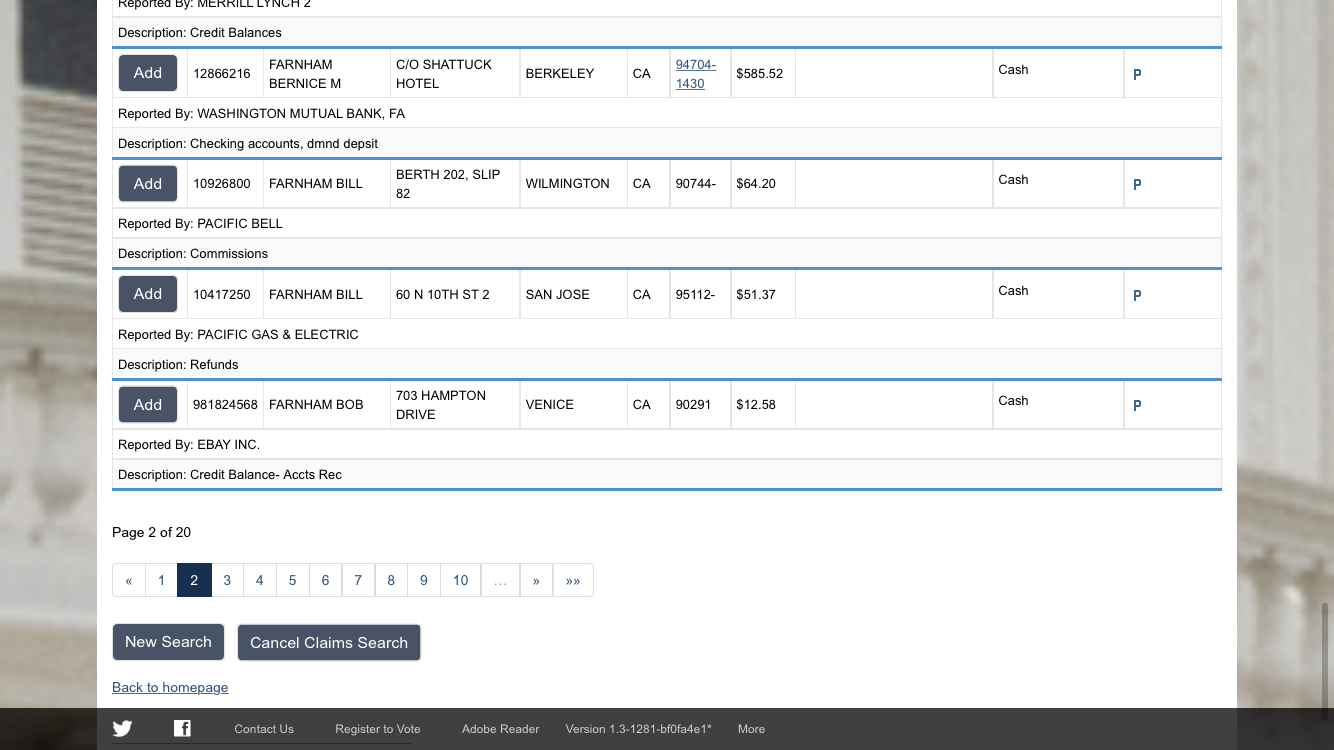Image resolution: width=1334 pixels, height=750 pixels.
Task: Go to next page with » arrow
Action: click(x=536, y=580)
